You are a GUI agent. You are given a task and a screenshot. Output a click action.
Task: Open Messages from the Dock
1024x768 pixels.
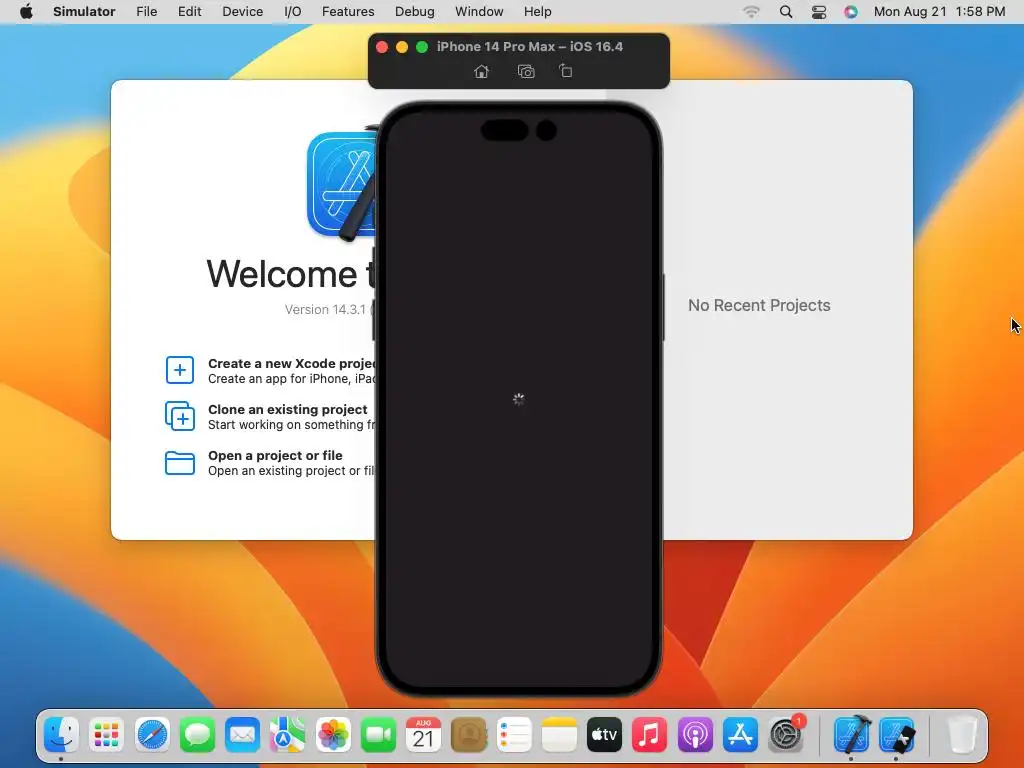point(197,735)
